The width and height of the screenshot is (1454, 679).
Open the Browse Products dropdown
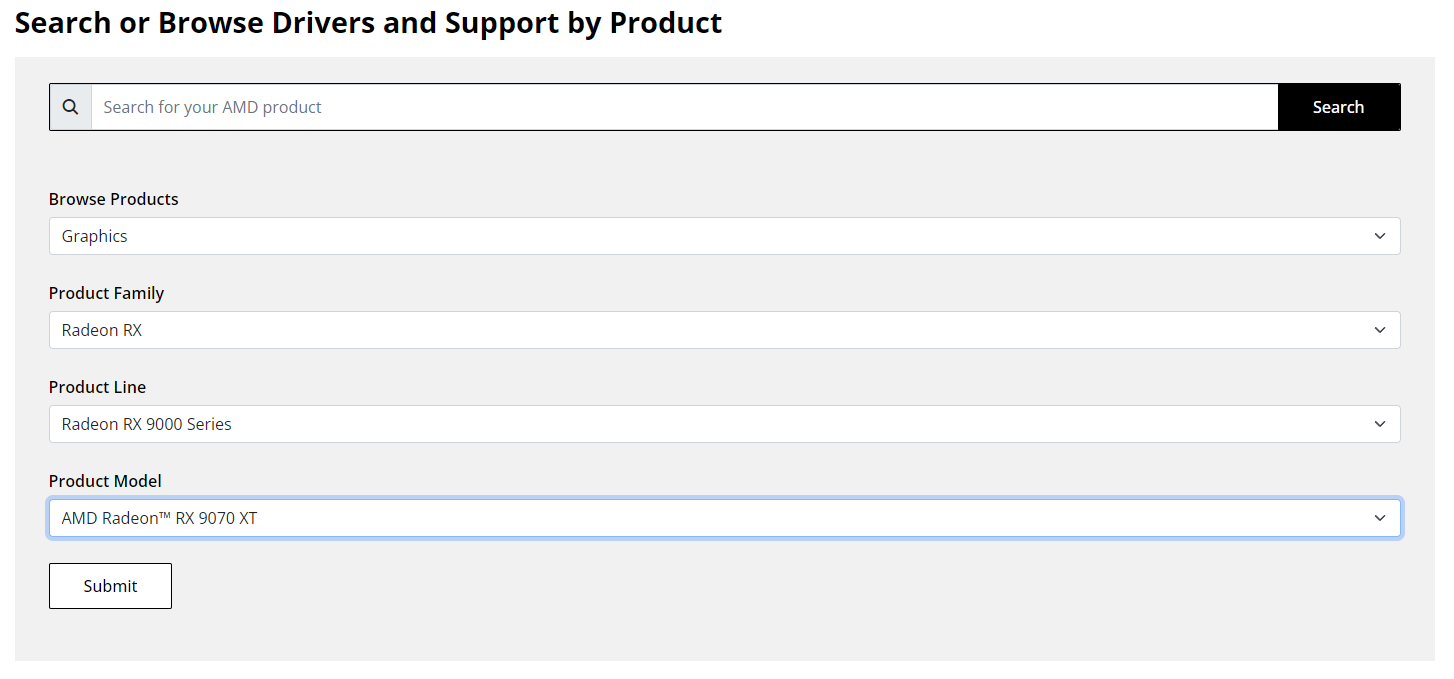tap(724, 236)
